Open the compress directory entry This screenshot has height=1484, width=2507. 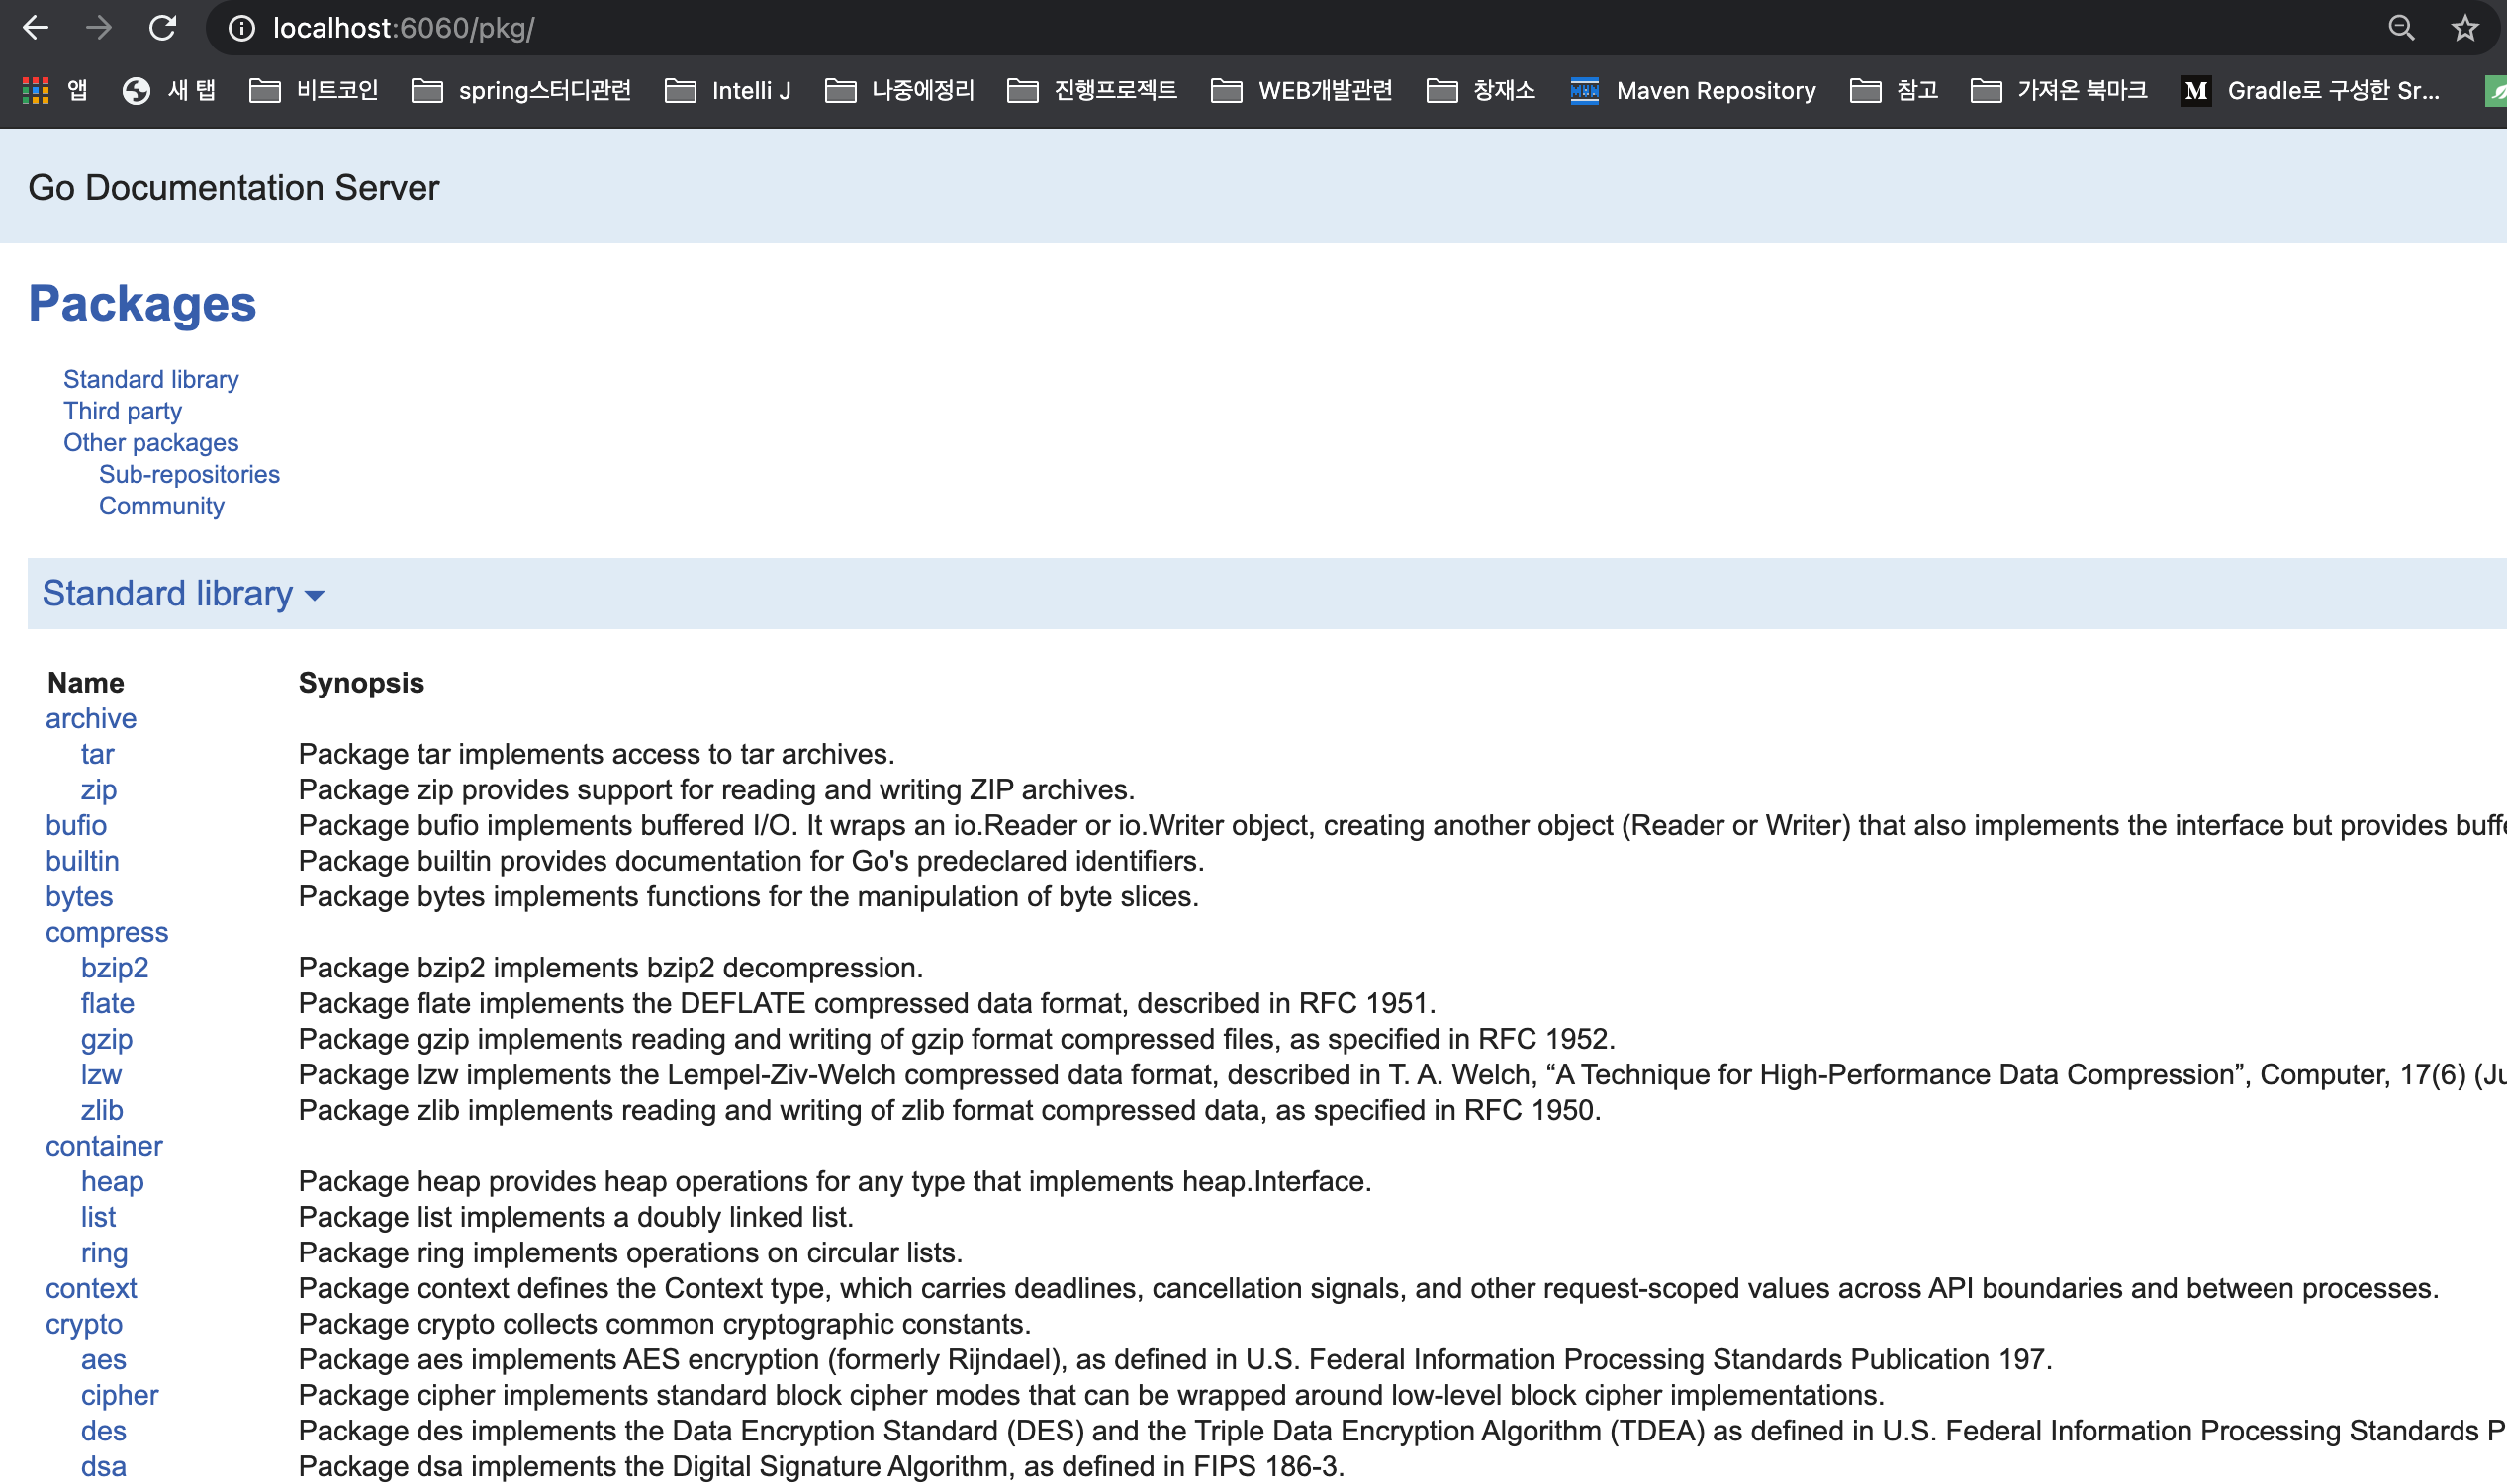click(x=106, y=932)
